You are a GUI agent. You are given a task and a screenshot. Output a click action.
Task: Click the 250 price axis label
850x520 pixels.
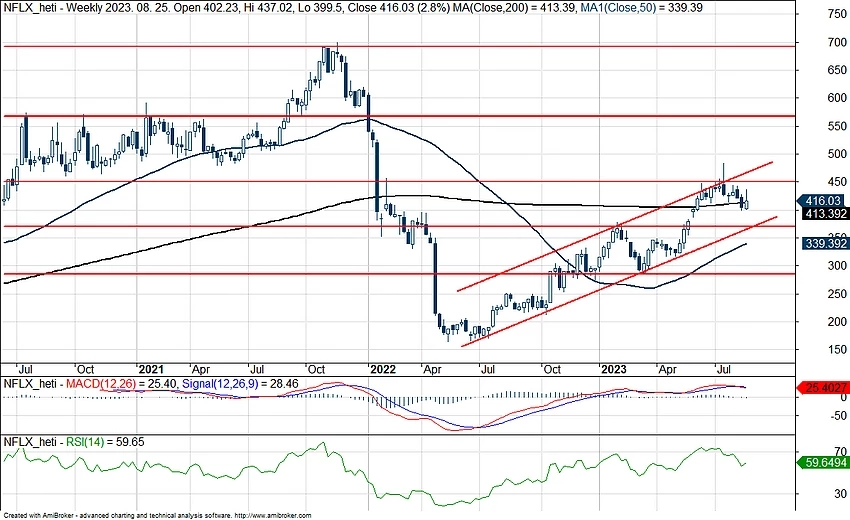click(837, 294)
